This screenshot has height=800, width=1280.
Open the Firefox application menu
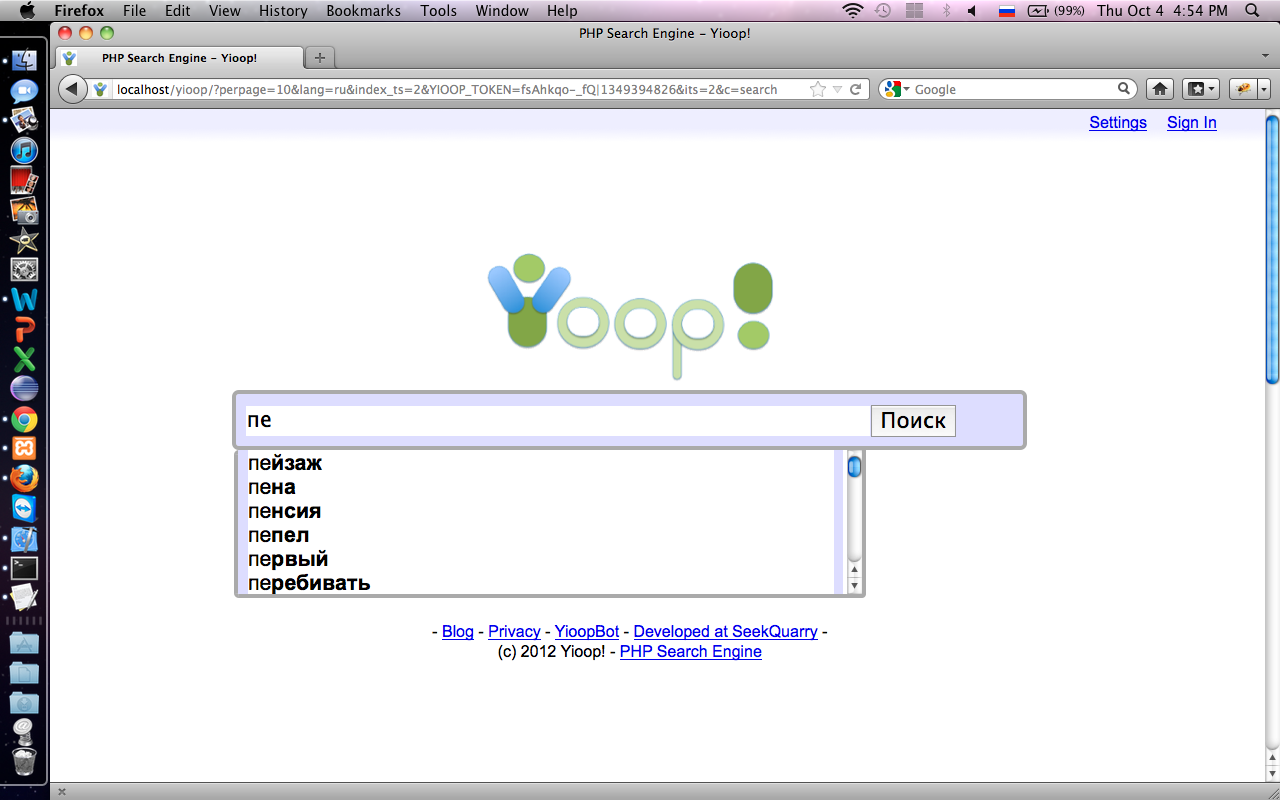(79, 11)
